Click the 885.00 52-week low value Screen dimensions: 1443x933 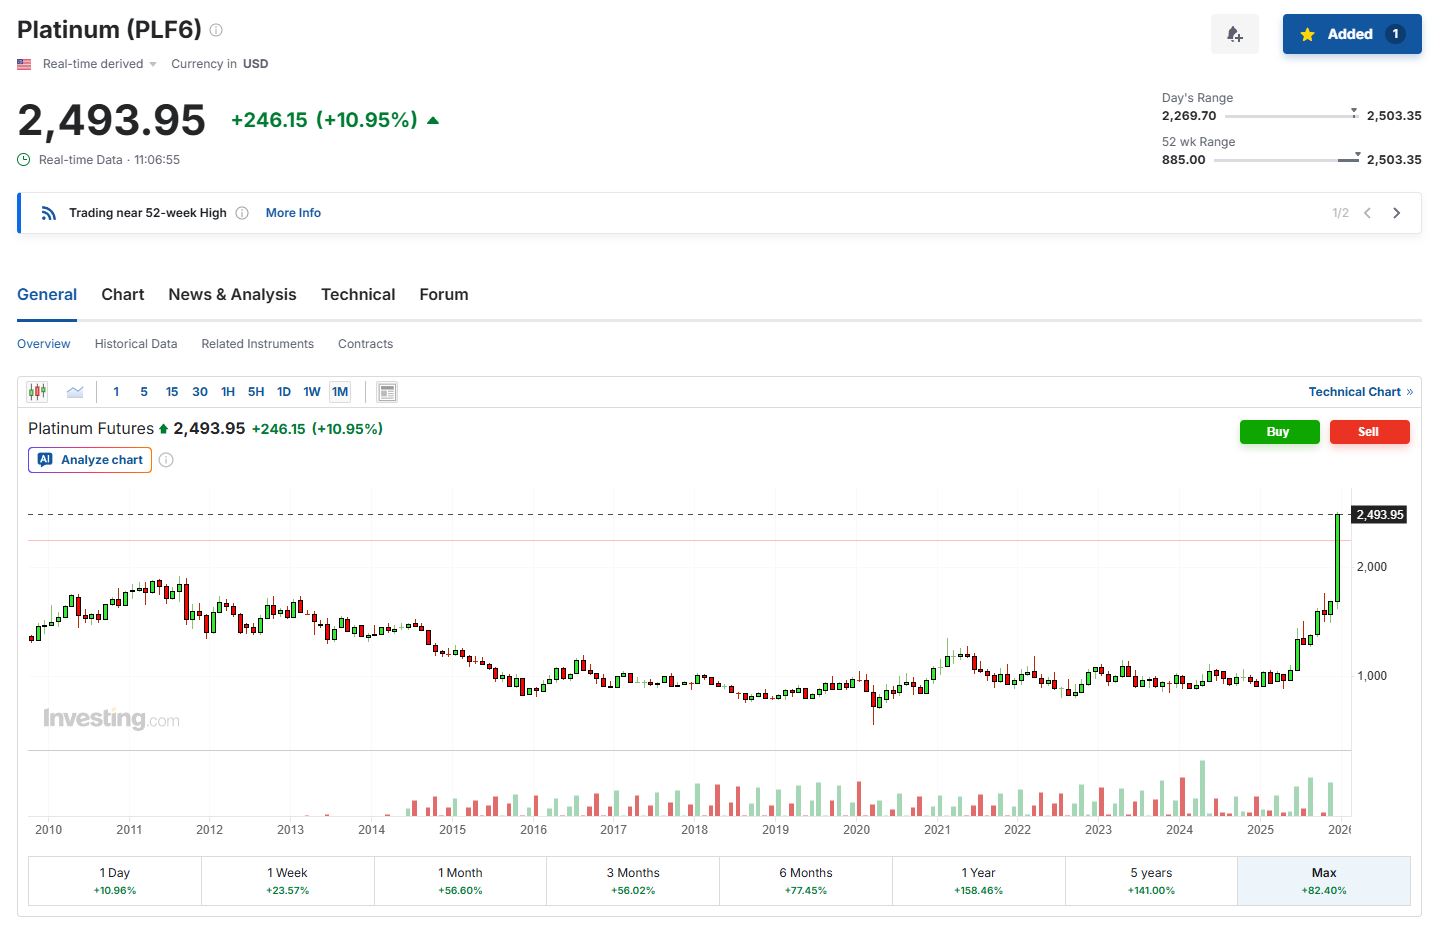pyautogui.click(x=1184, y=160)
